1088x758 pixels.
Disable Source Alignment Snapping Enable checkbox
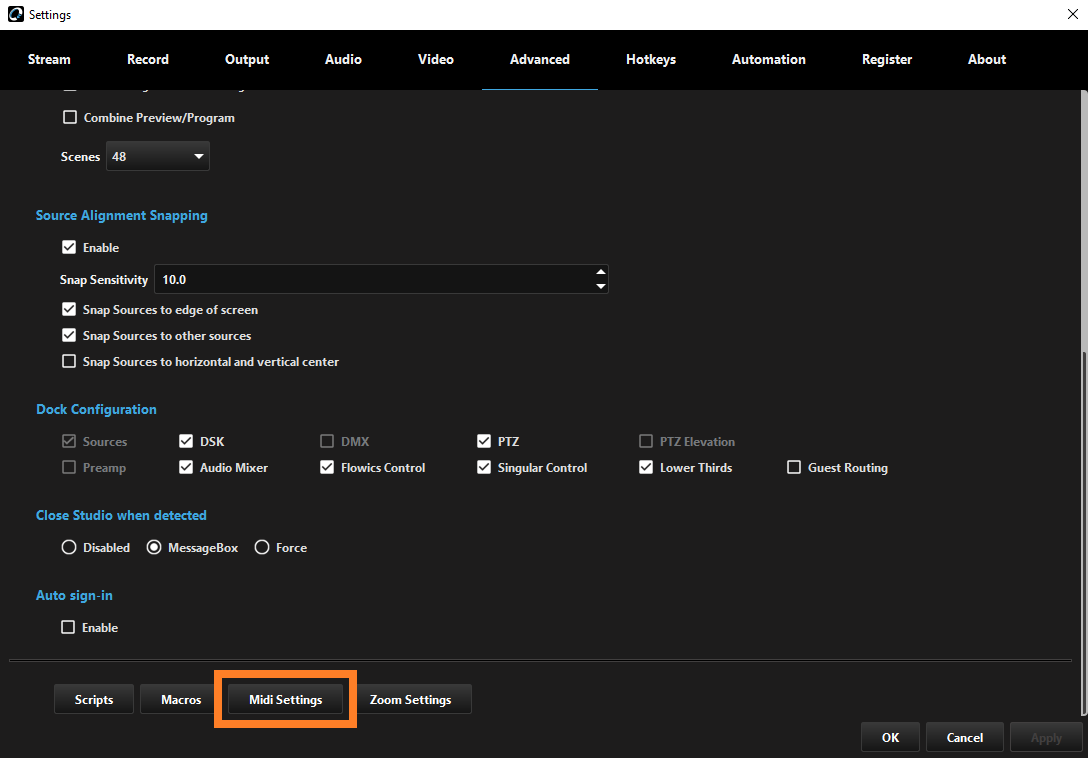(x=69, y=247)
